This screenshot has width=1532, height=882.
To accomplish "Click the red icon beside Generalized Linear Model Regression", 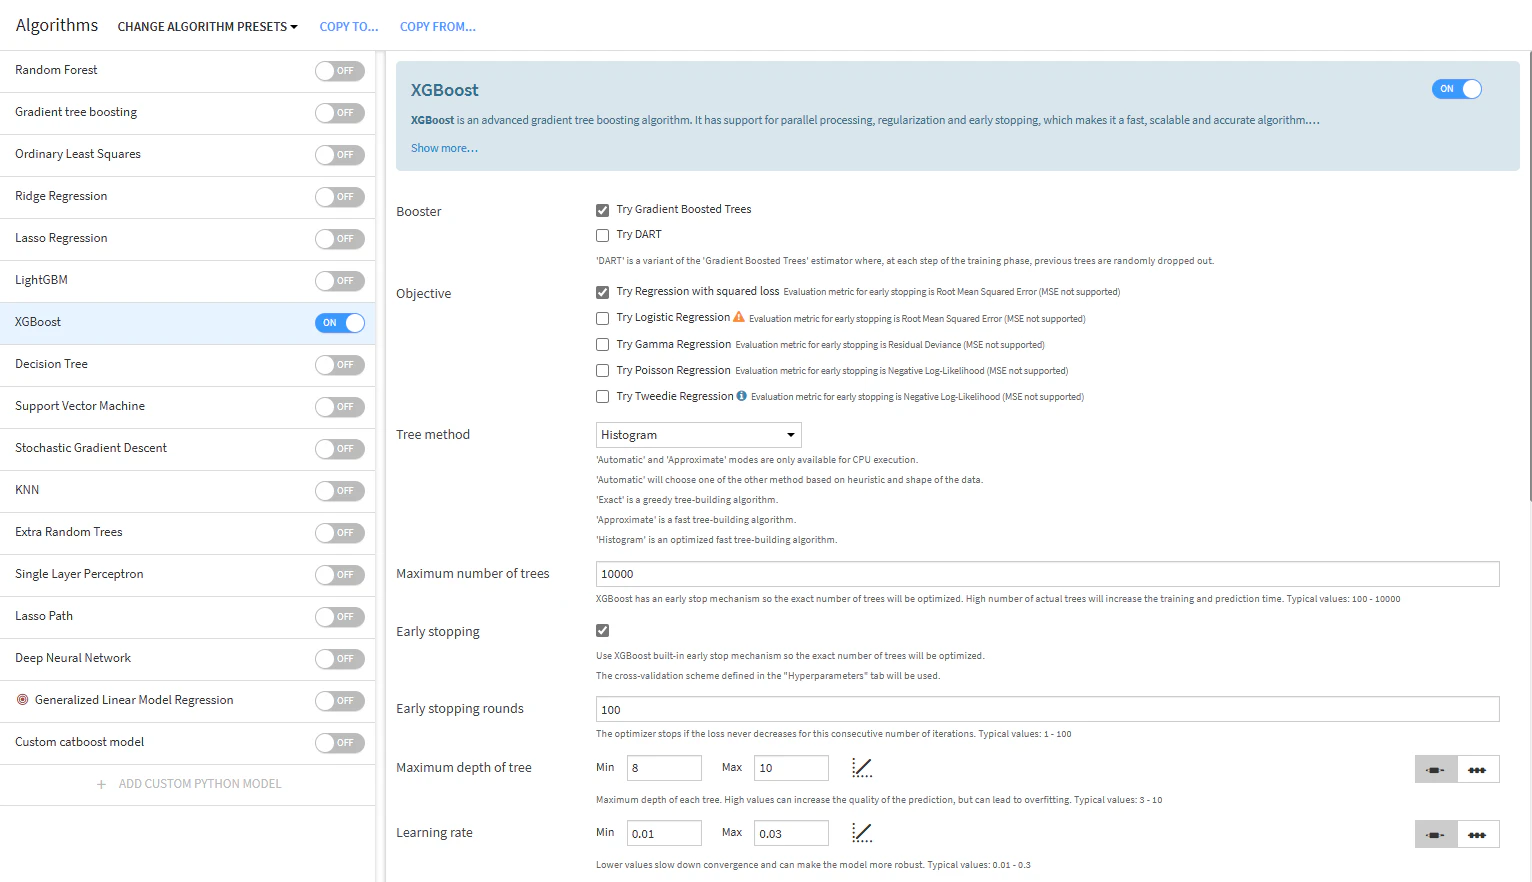I will (22, 700).
